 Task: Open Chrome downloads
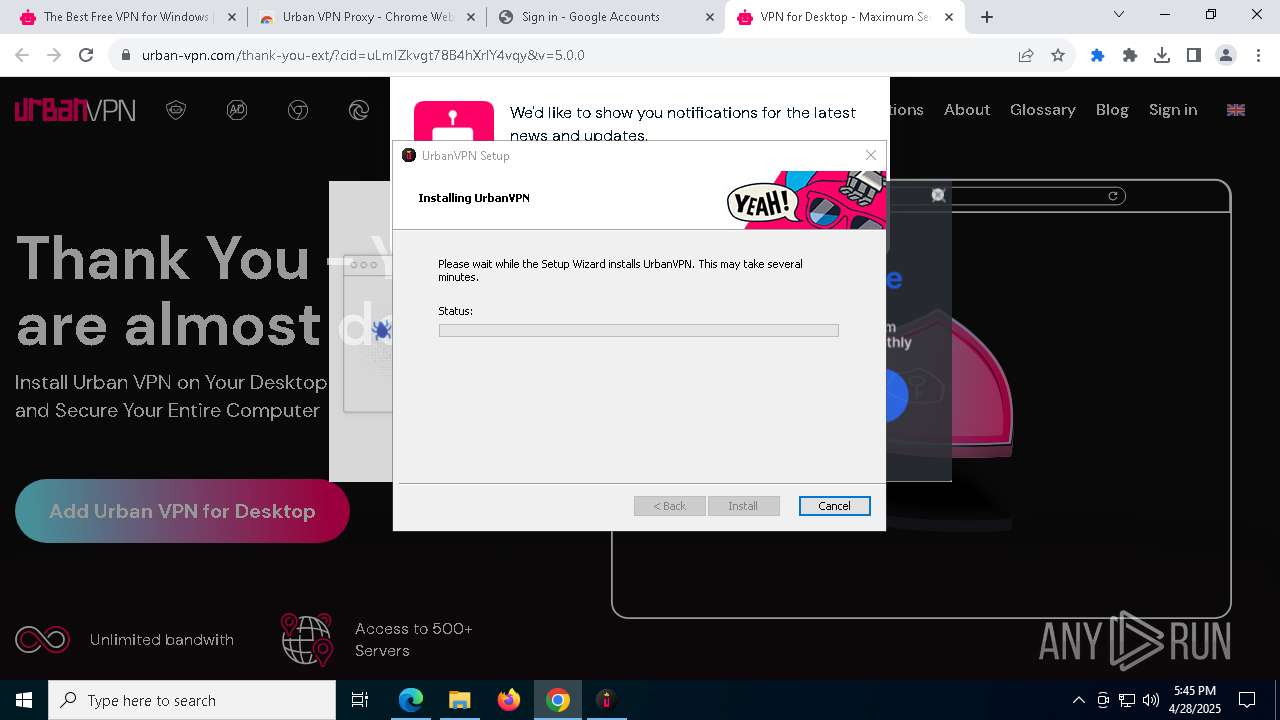pos(1162,55)
